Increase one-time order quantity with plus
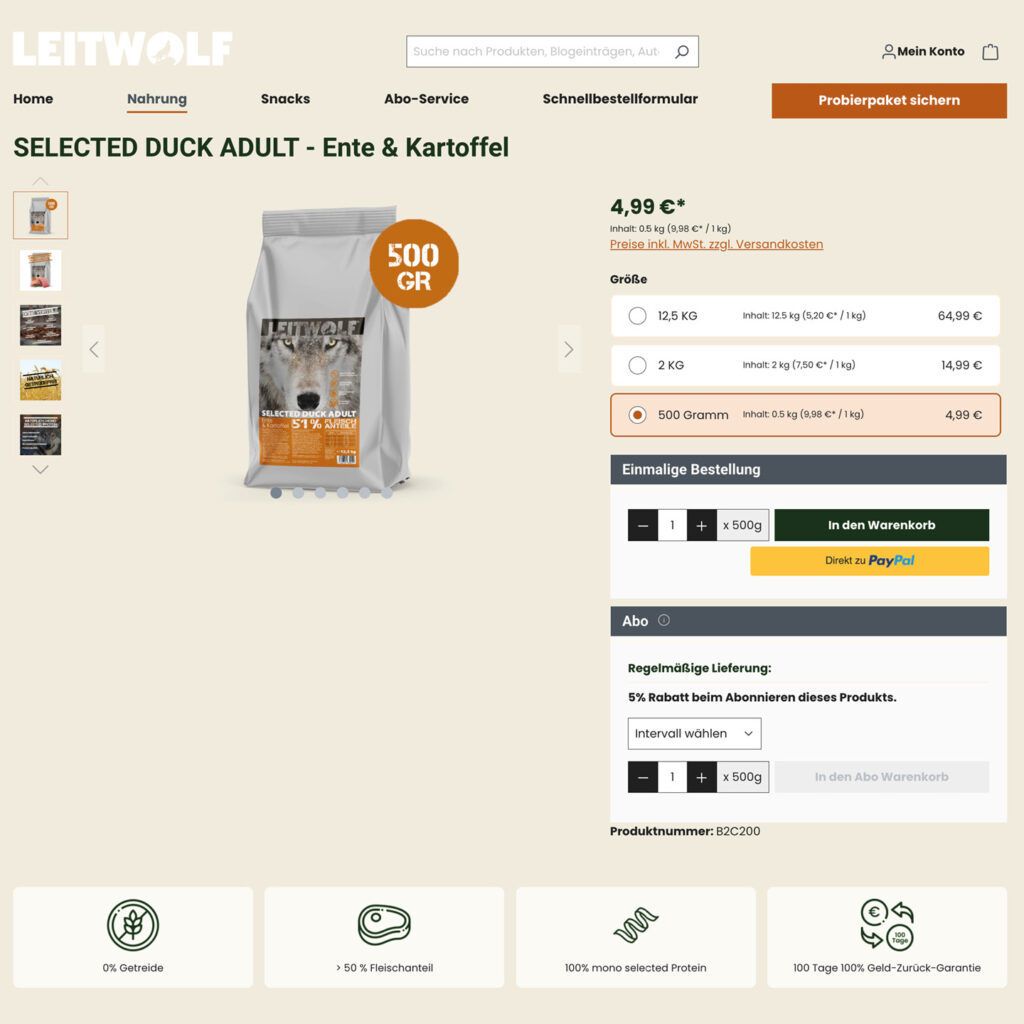The height and width of the screenshot is (1024, 1024). [701, 525]
